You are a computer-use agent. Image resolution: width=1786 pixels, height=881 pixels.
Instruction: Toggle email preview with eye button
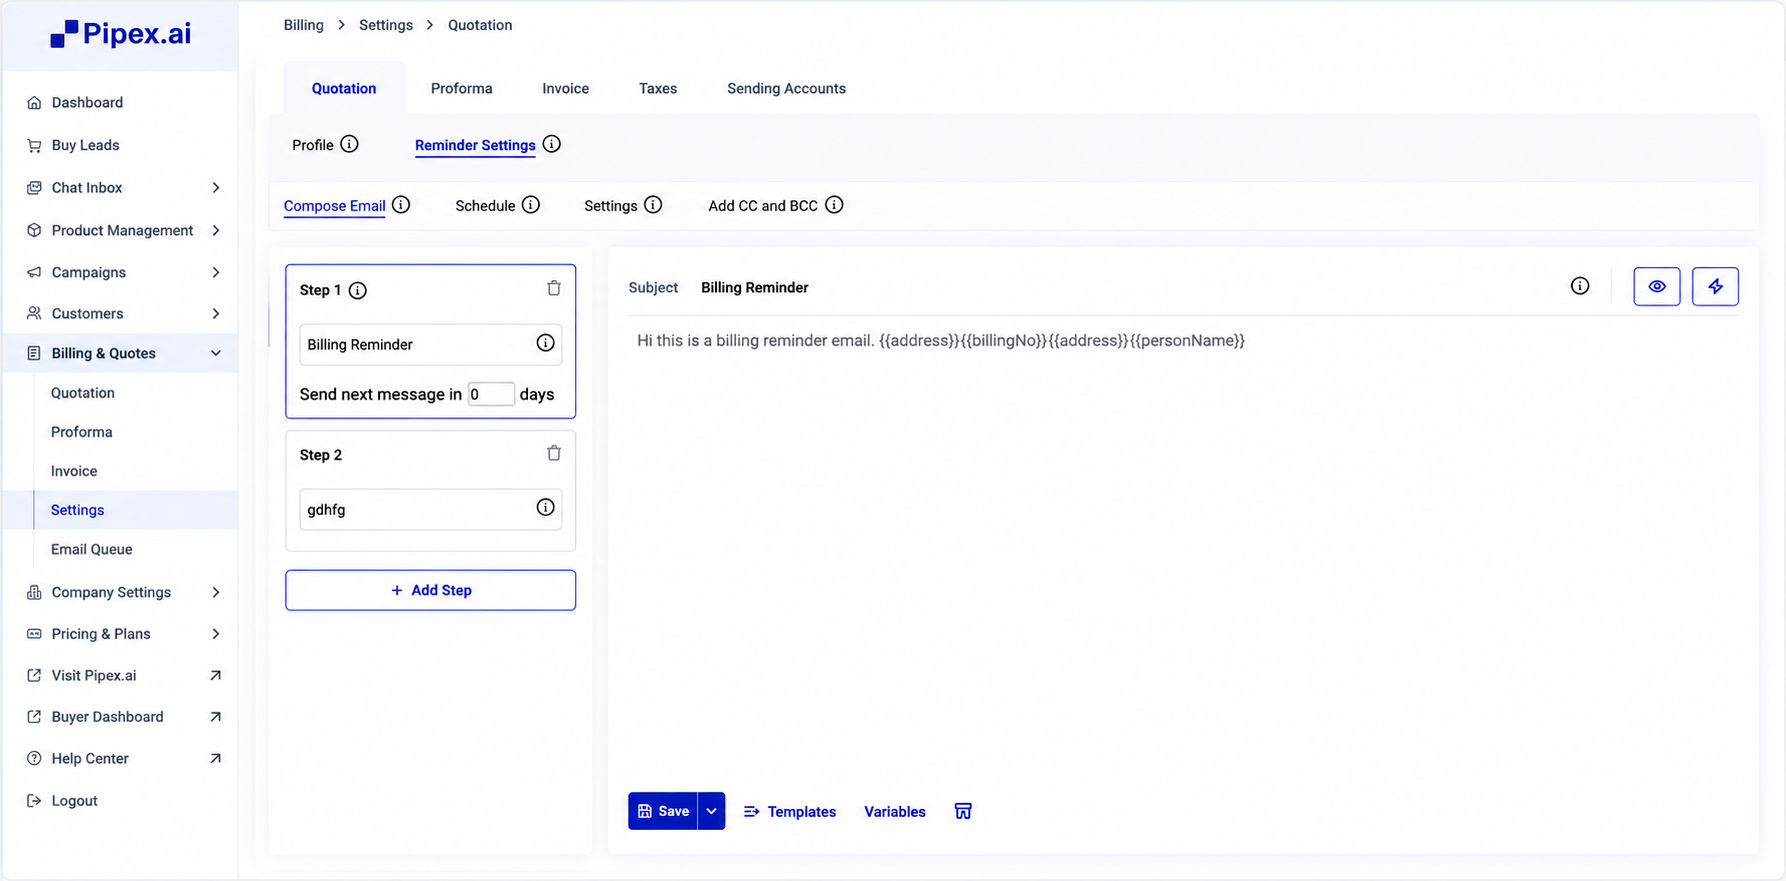tap(1657, 286)
